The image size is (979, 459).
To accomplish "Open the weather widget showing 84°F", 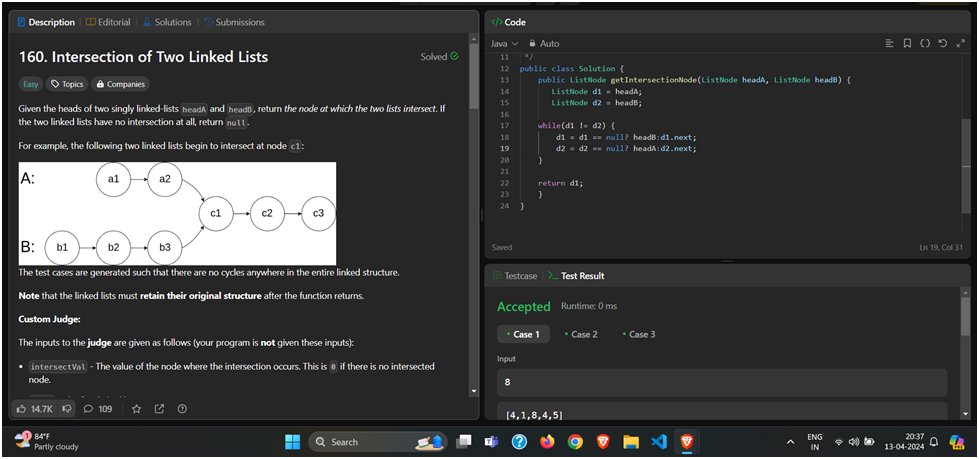I will (46, 442).
